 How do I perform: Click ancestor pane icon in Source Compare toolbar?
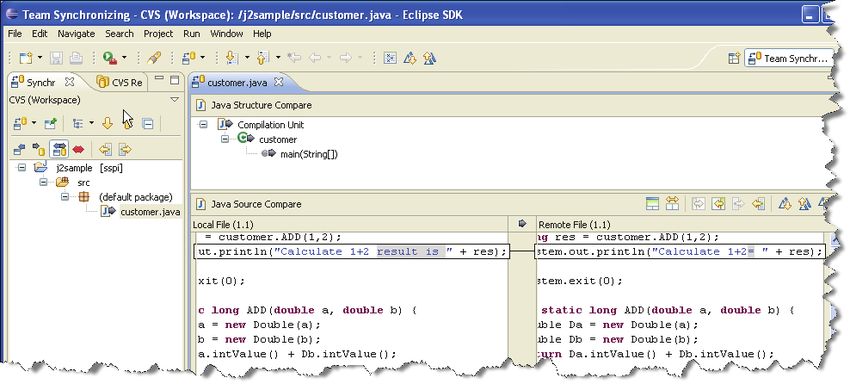(x=653, y=204)
